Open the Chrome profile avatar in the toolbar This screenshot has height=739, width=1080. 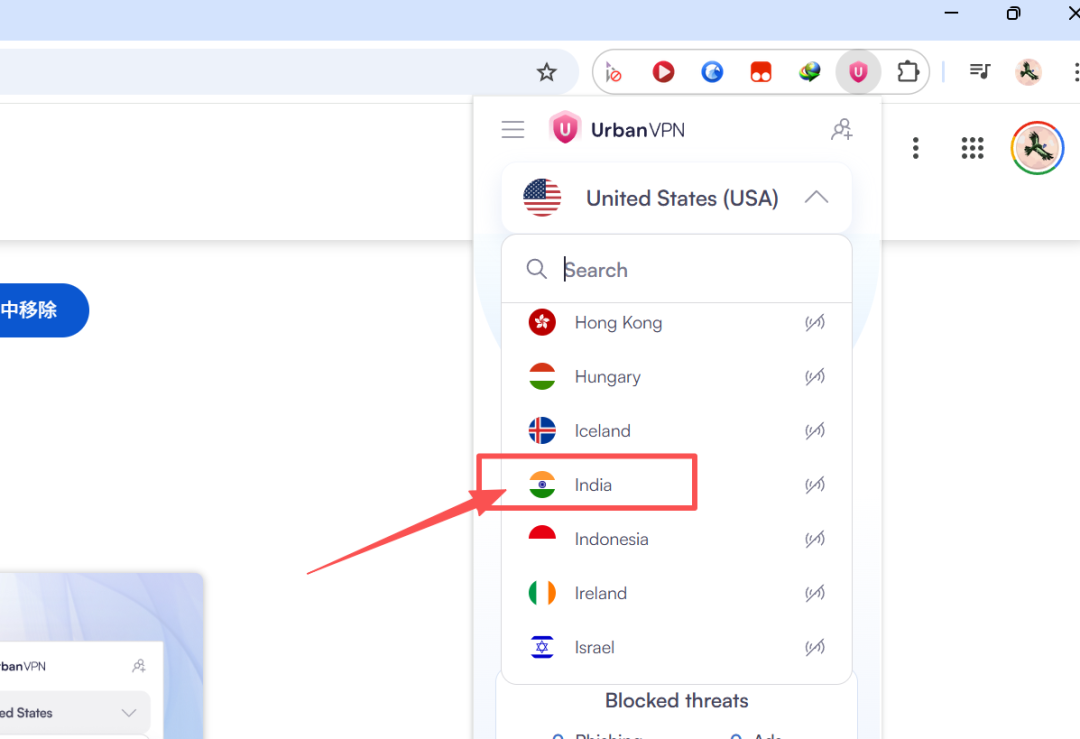tap(1028, 72)
